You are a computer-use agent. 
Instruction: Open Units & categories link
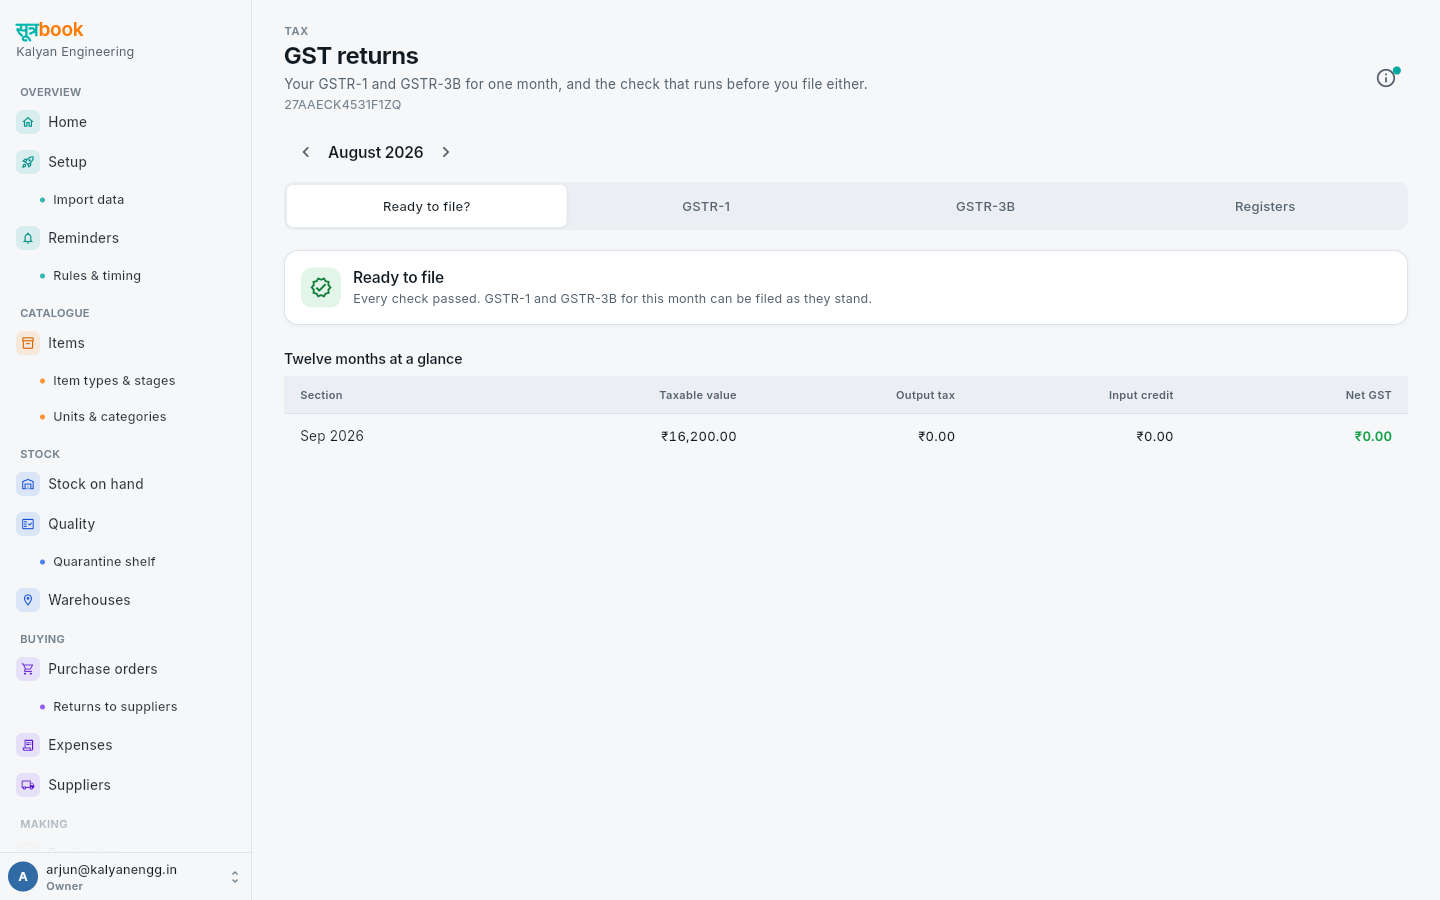coord(110,417)
